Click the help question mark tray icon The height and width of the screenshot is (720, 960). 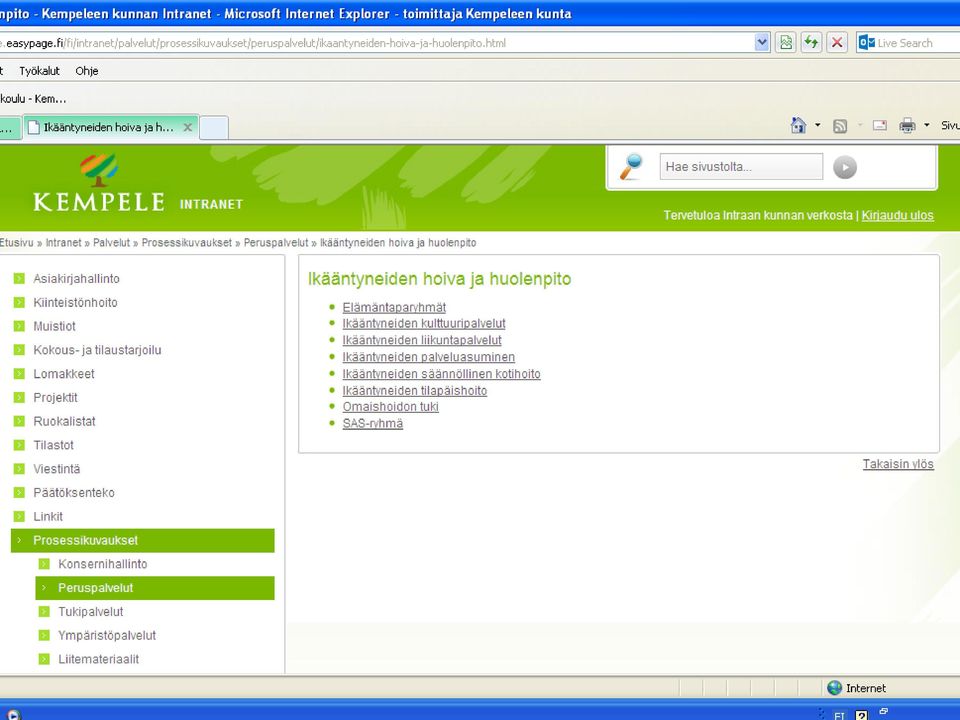[861, 715]
